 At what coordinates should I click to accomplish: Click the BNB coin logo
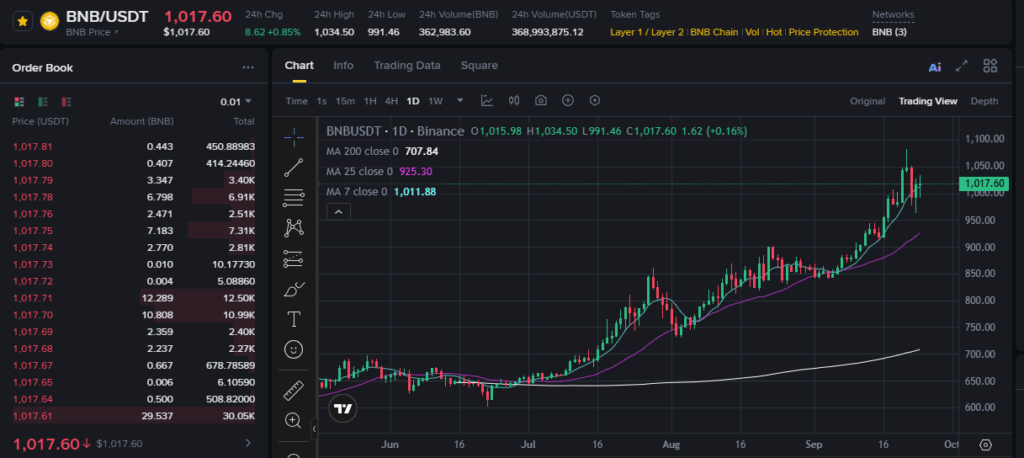[50, 22]
